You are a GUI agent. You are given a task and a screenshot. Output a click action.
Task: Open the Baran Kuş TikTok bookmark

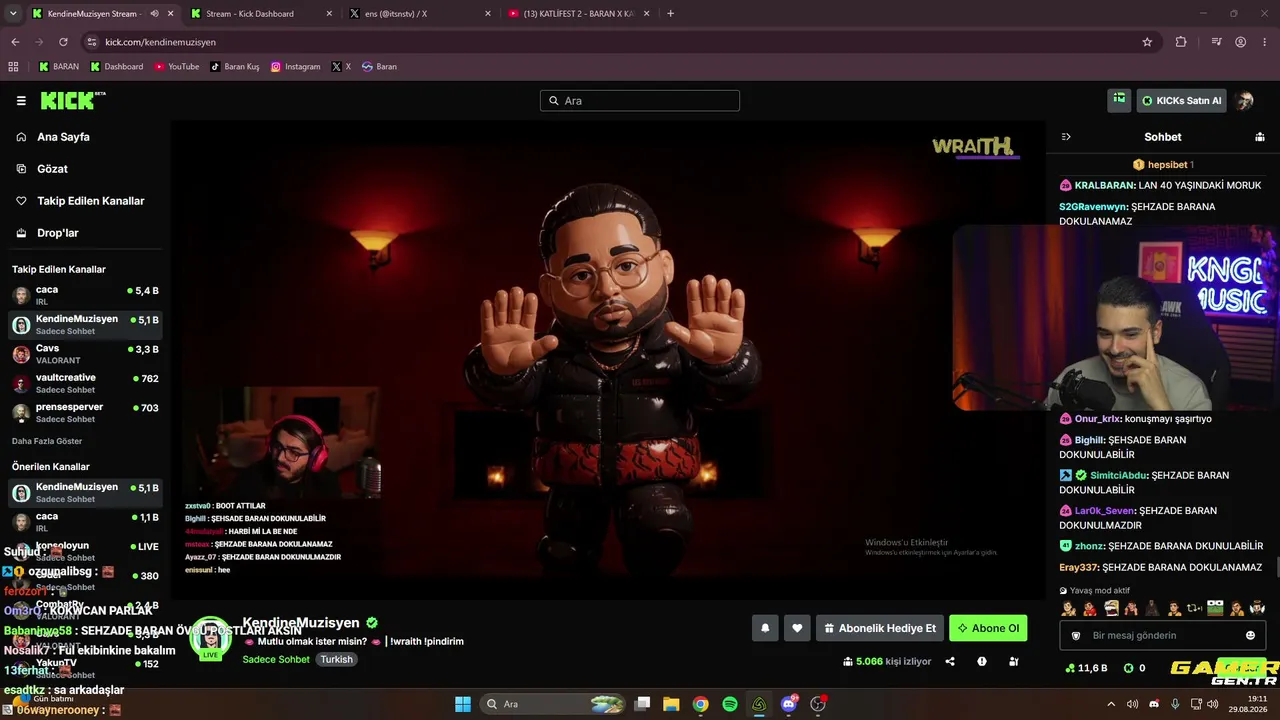(x=235, y=67)
